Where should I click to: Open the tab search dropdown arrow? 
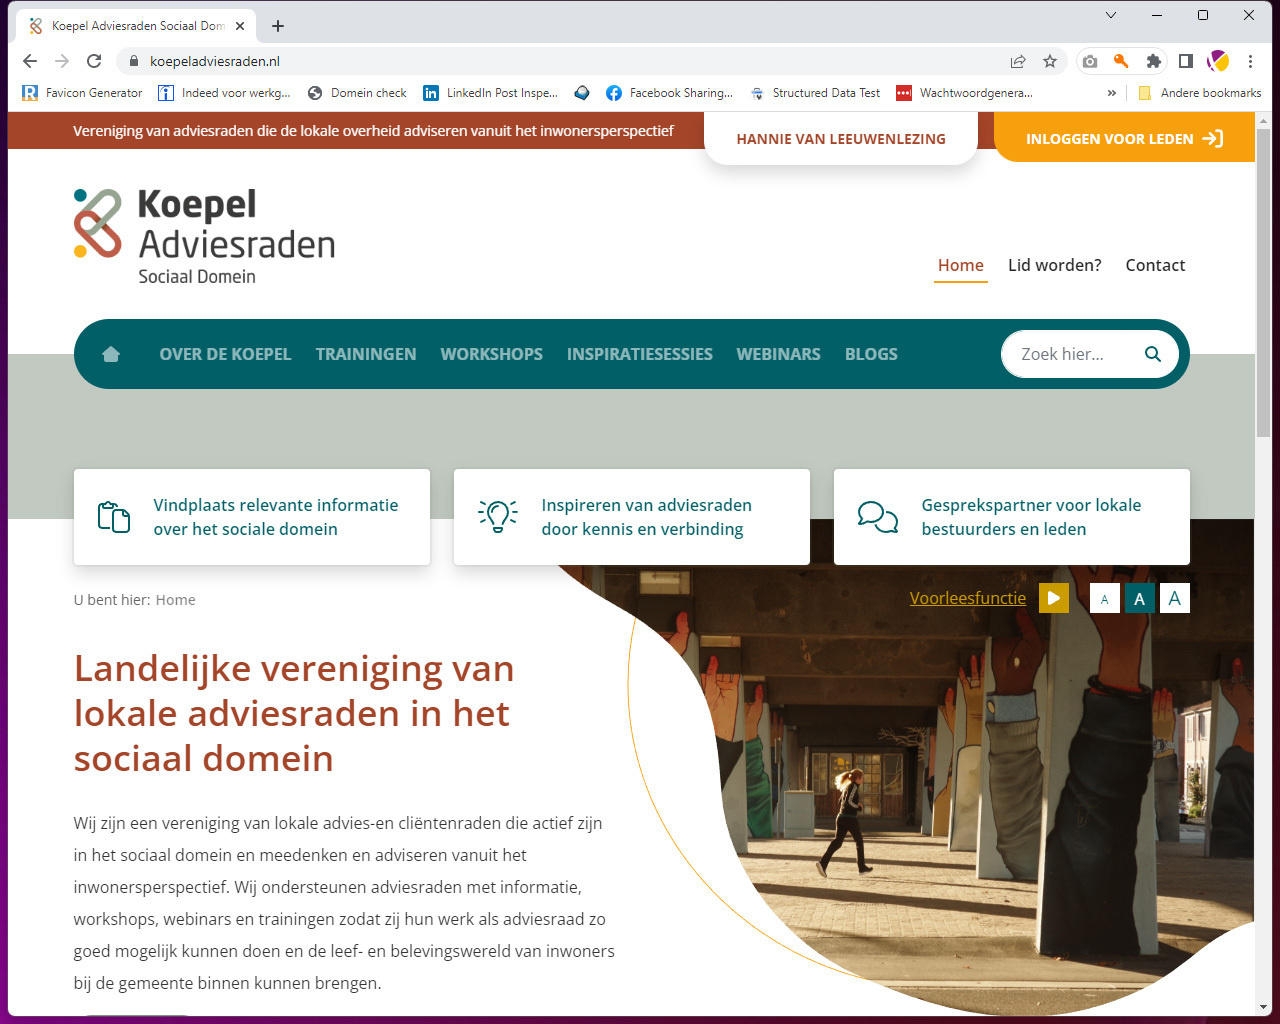click(x=1110, y=15)
